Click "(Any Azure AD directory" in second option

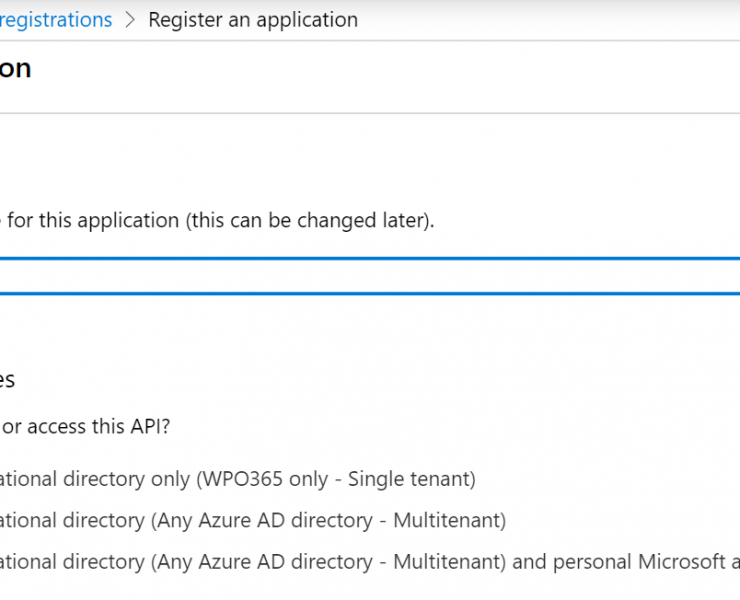262,520
